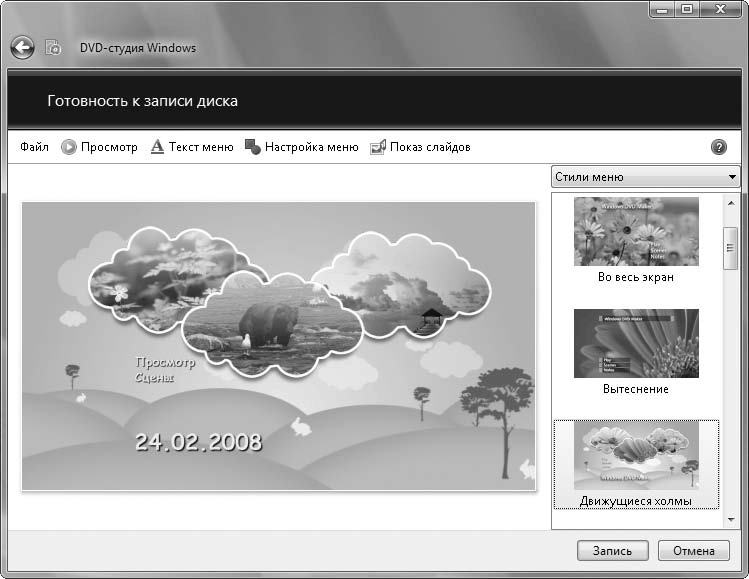Click the 24.02.2008 disc title in preview

[x=198, y=441]
